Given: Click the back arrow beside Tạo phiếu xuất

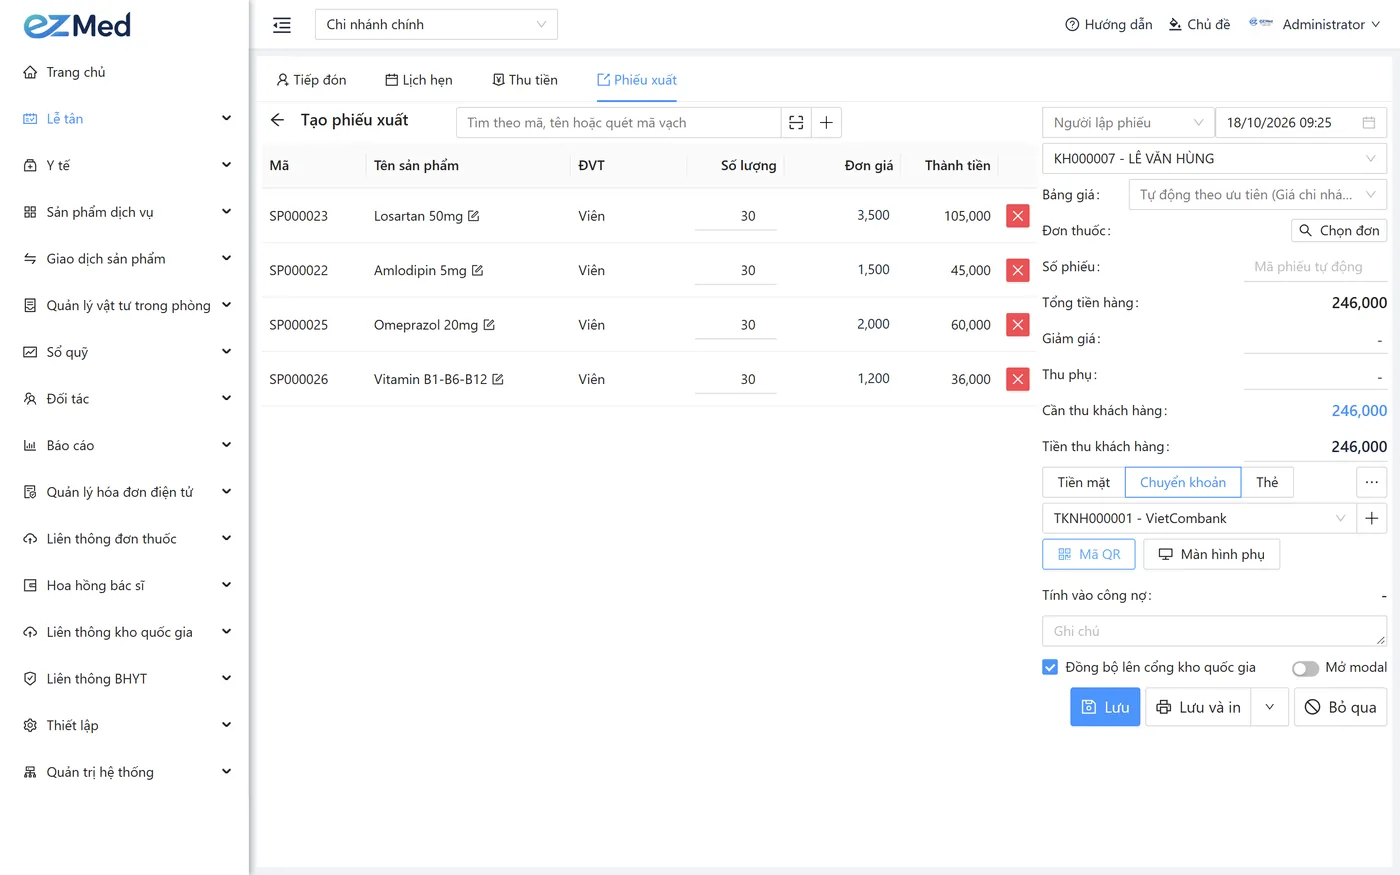Looking at the screenshot, I should [277, 120].
